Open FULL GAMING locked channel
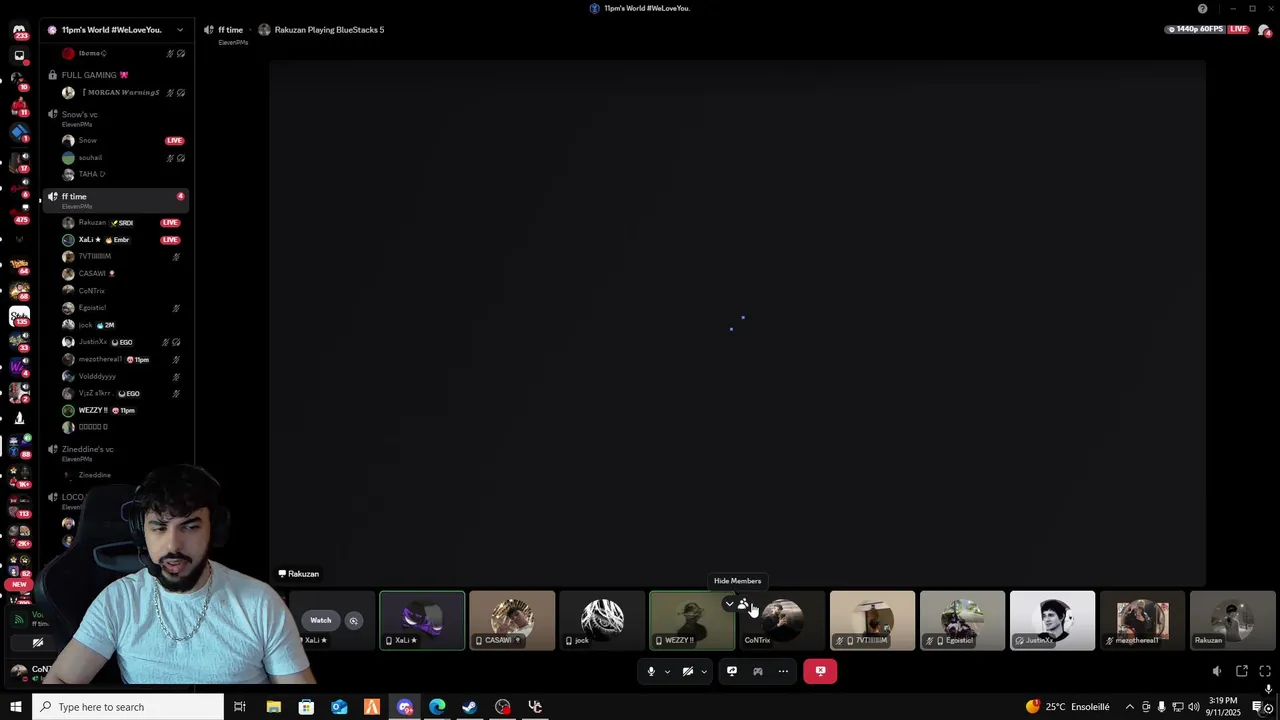Screen dimensions: 1280x720 (116, 75)
